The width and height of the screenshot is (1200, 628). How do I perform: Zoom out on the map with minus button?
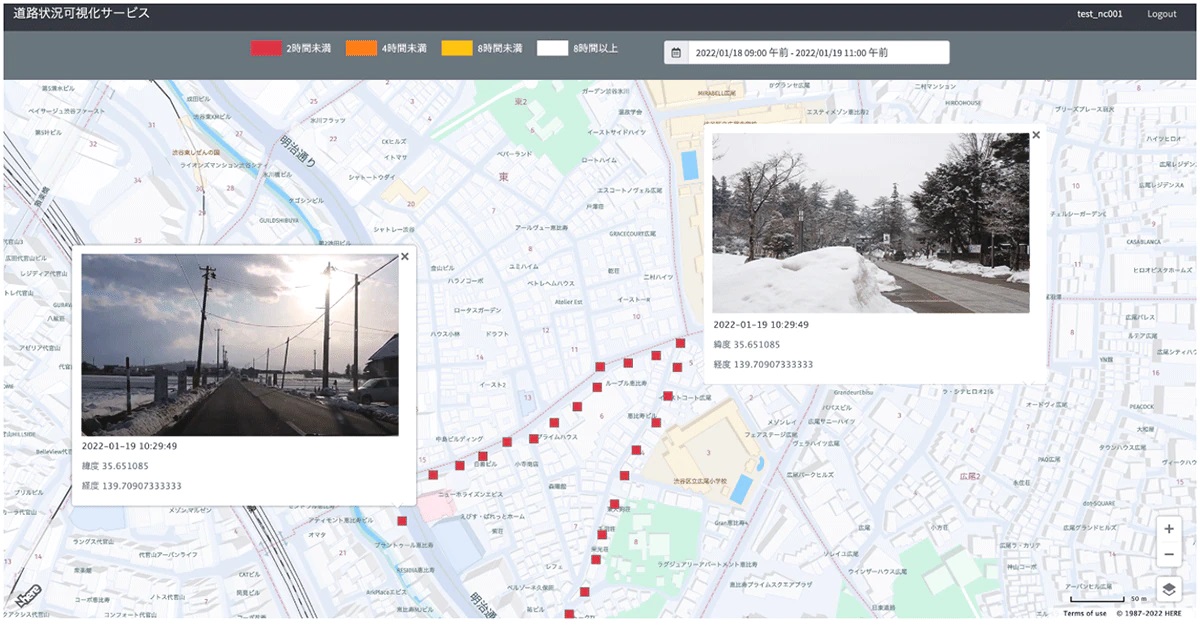1169,553
